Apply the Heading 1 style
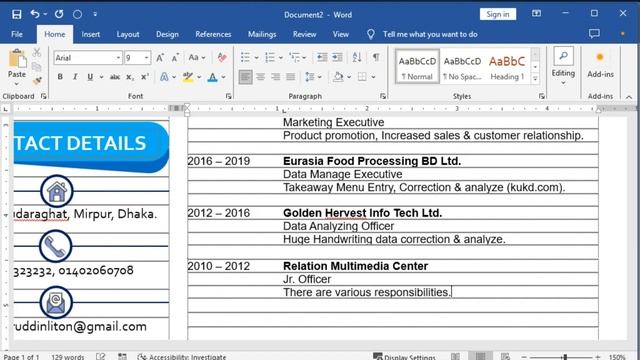Screen dimensions: 640x360 click(507, 67)
